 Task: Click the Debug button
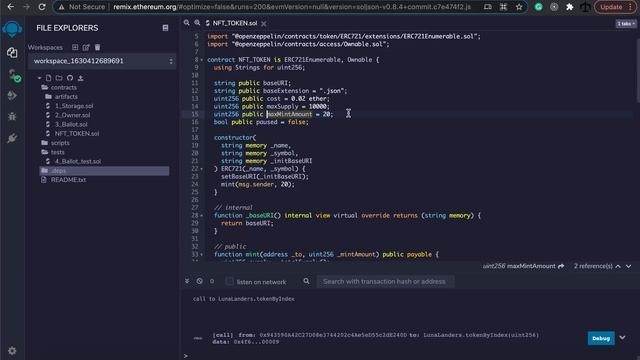[x=601, y=338]
